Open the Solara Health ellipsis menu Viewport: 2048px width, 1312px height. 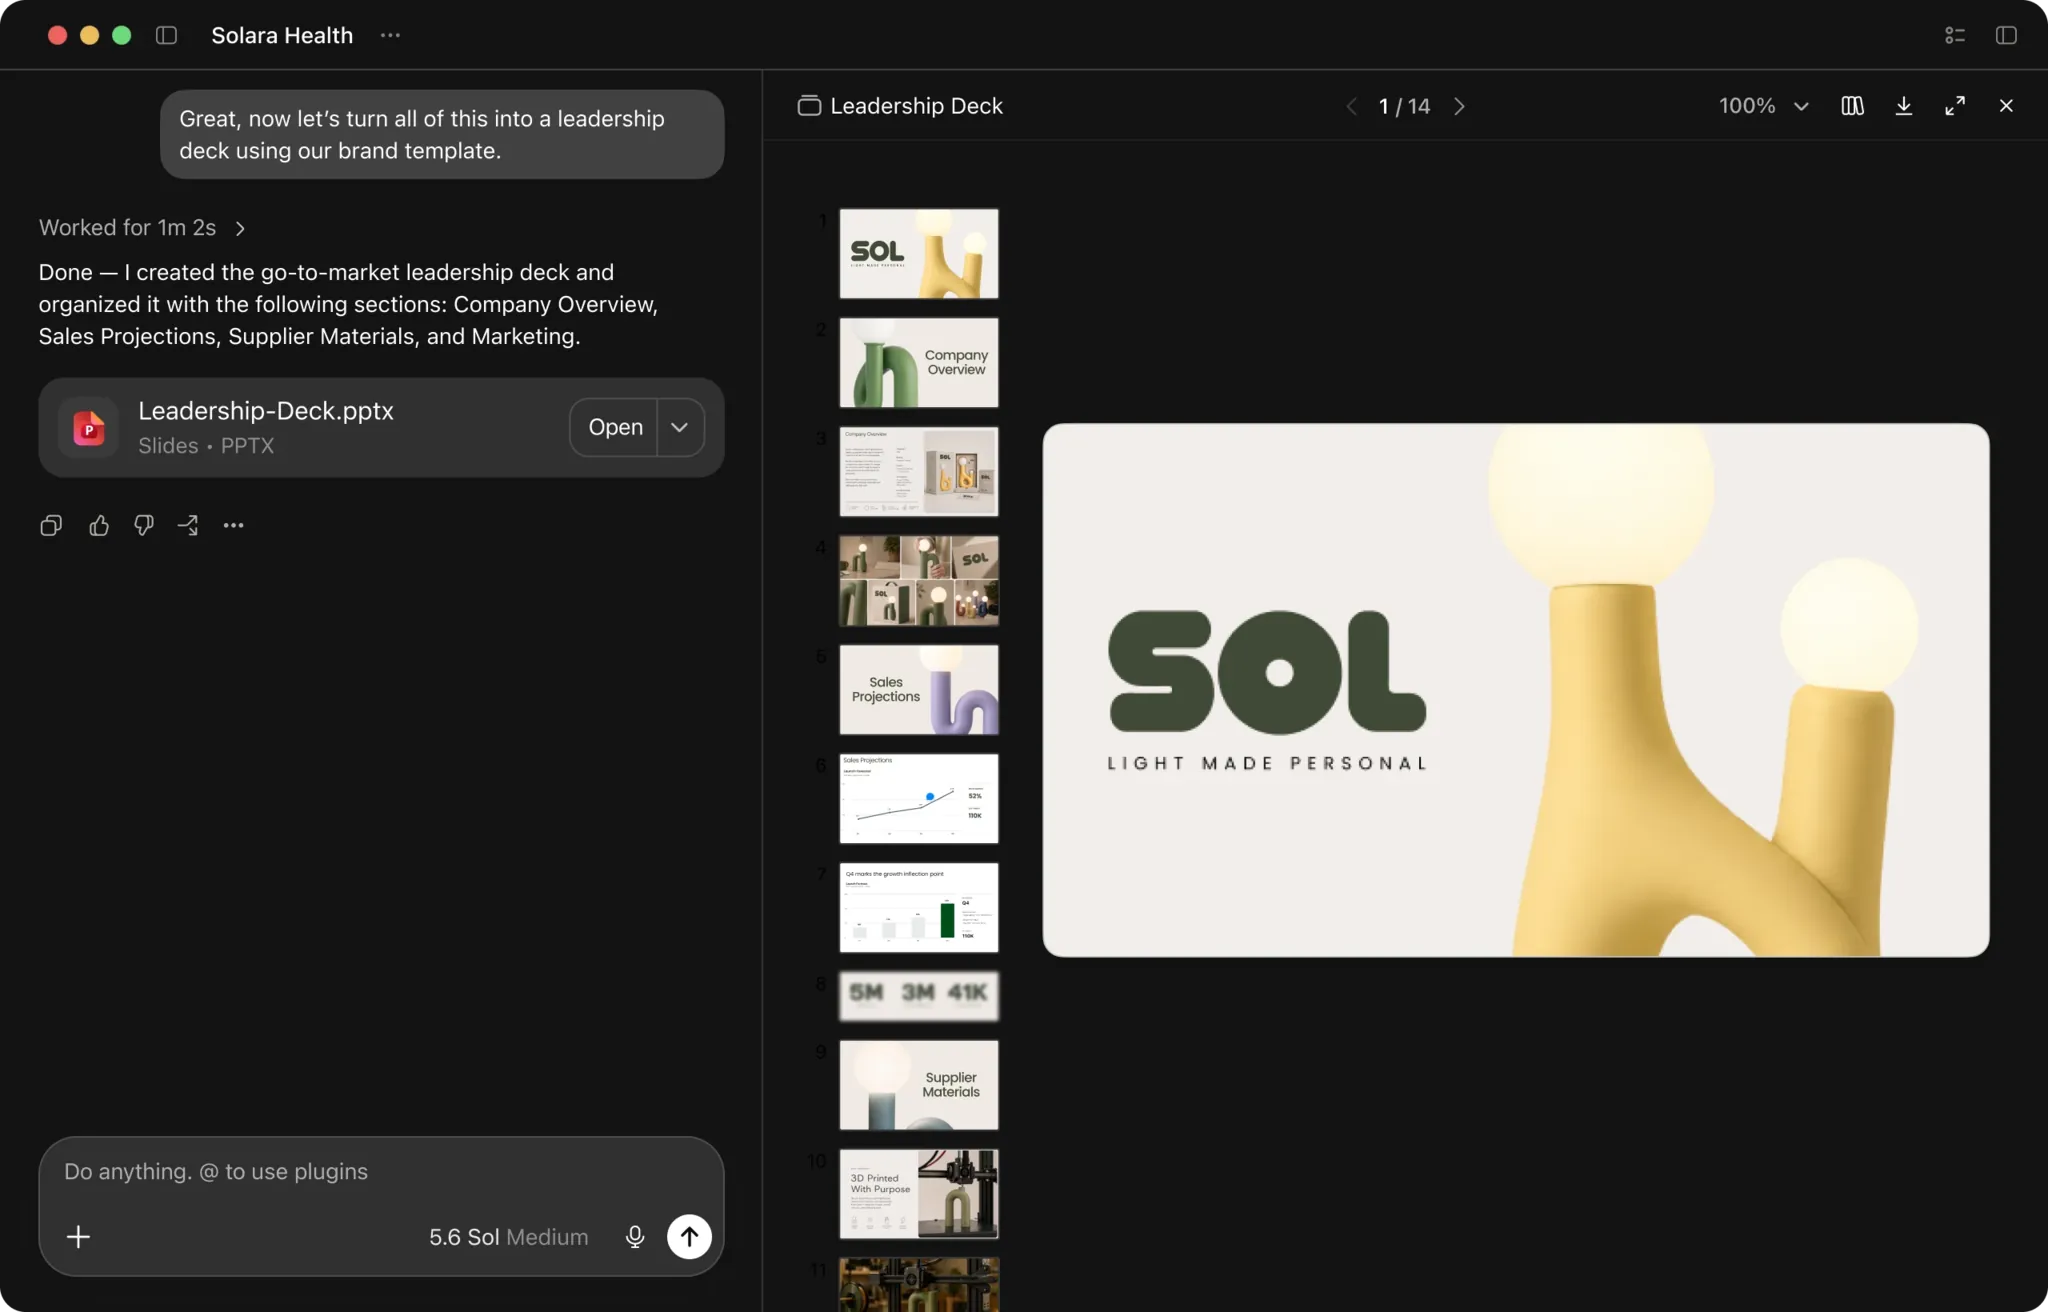click(390, 35)
